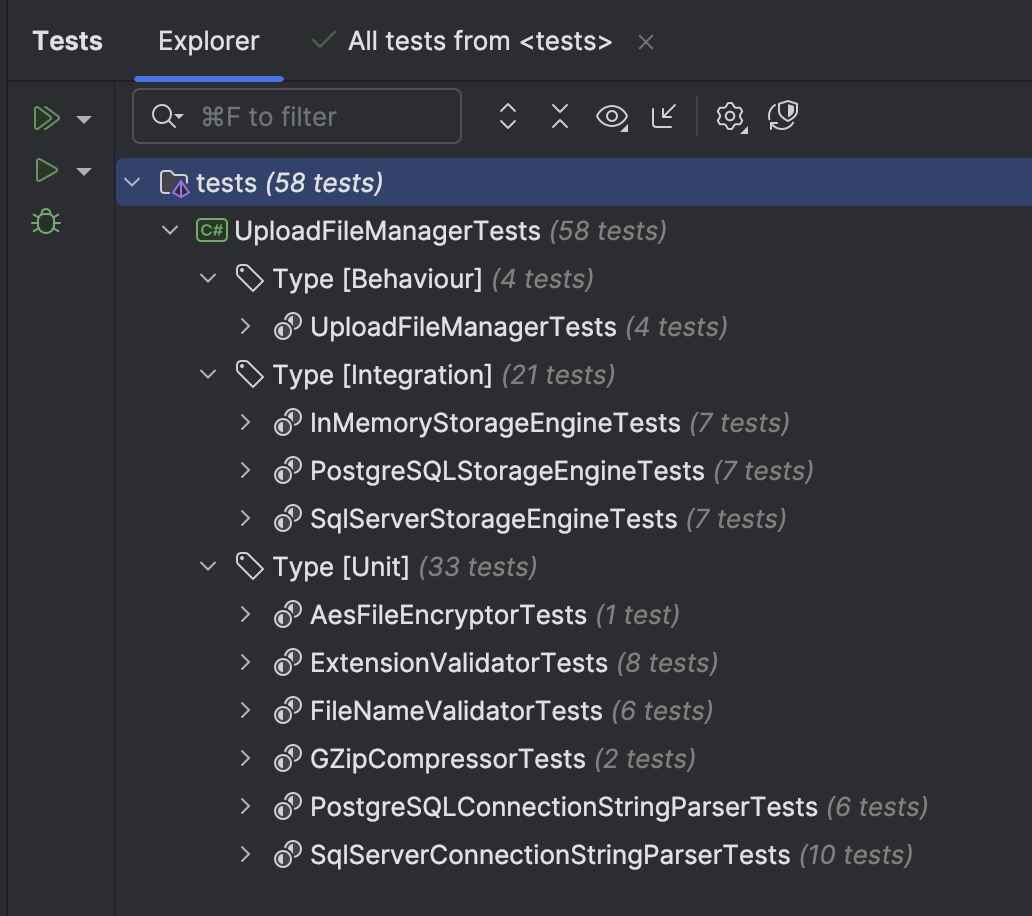This screenshot has height=916, width=1032.
Task: Collapse the Type [Integration] group
Action: 207,375
